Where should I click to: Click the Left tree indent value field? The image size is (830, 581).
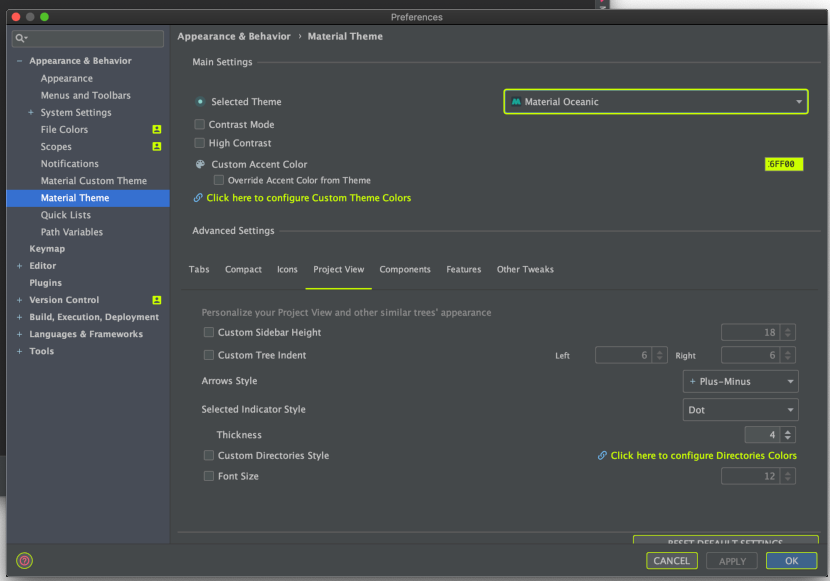pos(624,355)
